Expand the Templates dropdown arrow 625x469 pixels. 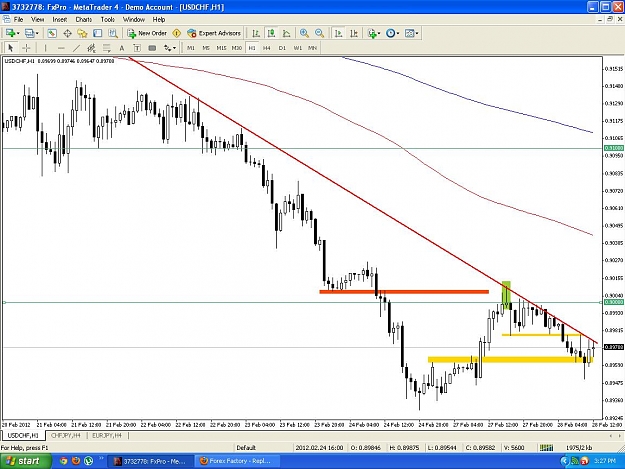[417, 33]
